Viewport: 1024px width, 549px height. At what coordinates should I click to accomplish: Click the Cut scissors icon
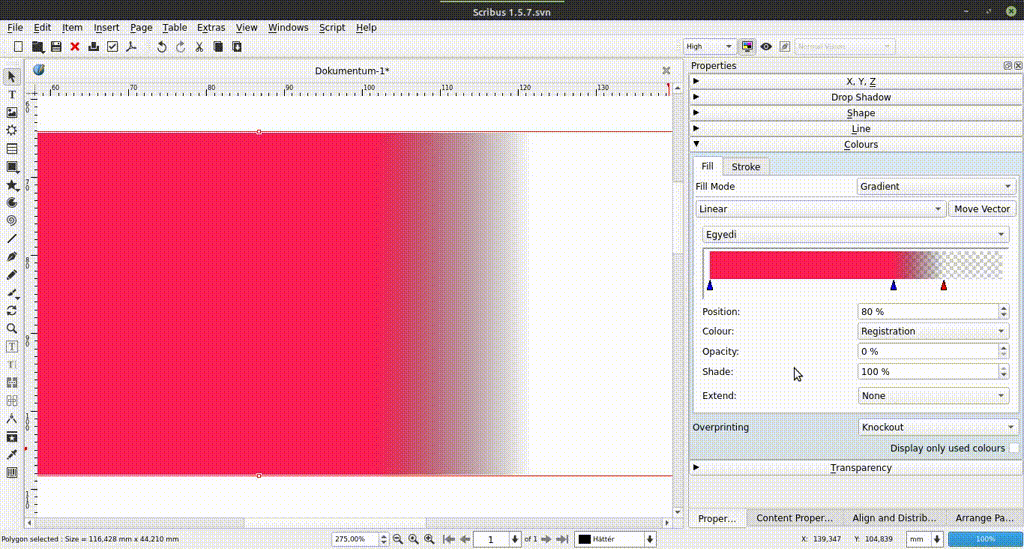click(x=199, y=47)
